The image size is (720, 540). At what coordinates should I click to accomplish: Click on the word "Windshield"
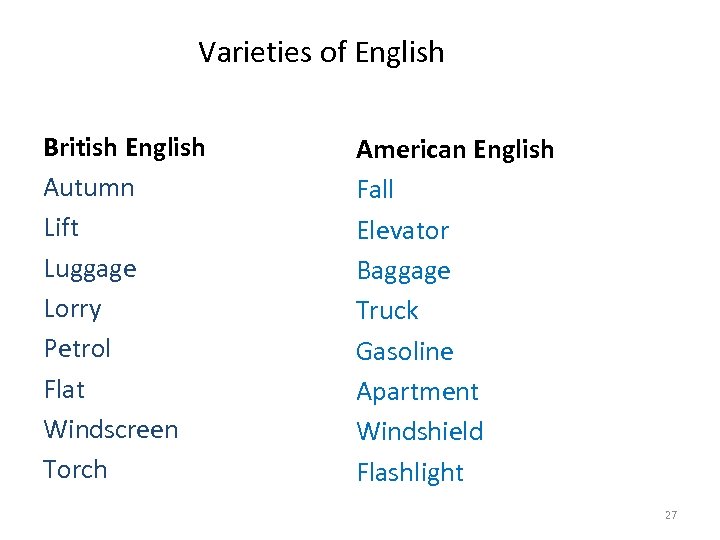click(x=420, y=432)
